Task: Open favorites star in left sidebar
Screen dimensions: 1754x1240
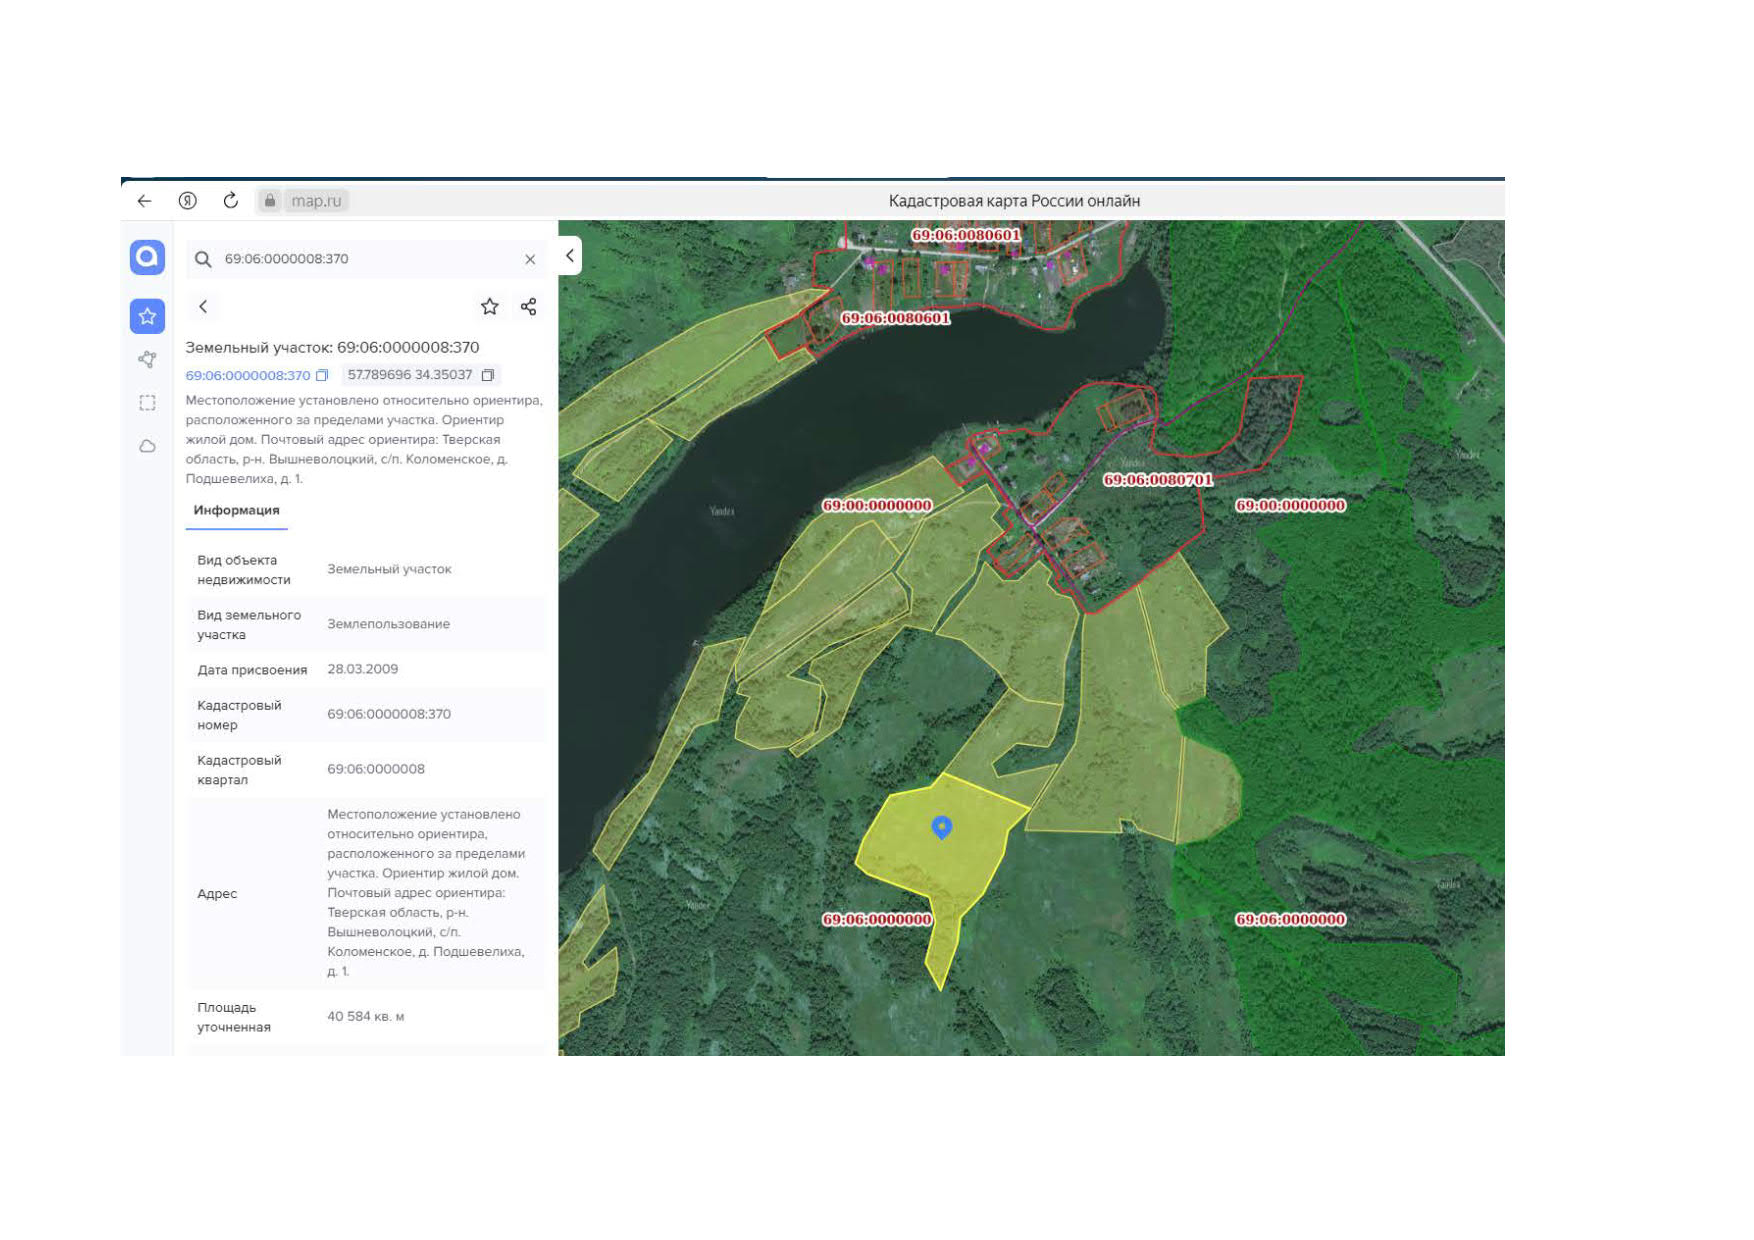Action: coord(147,317)
